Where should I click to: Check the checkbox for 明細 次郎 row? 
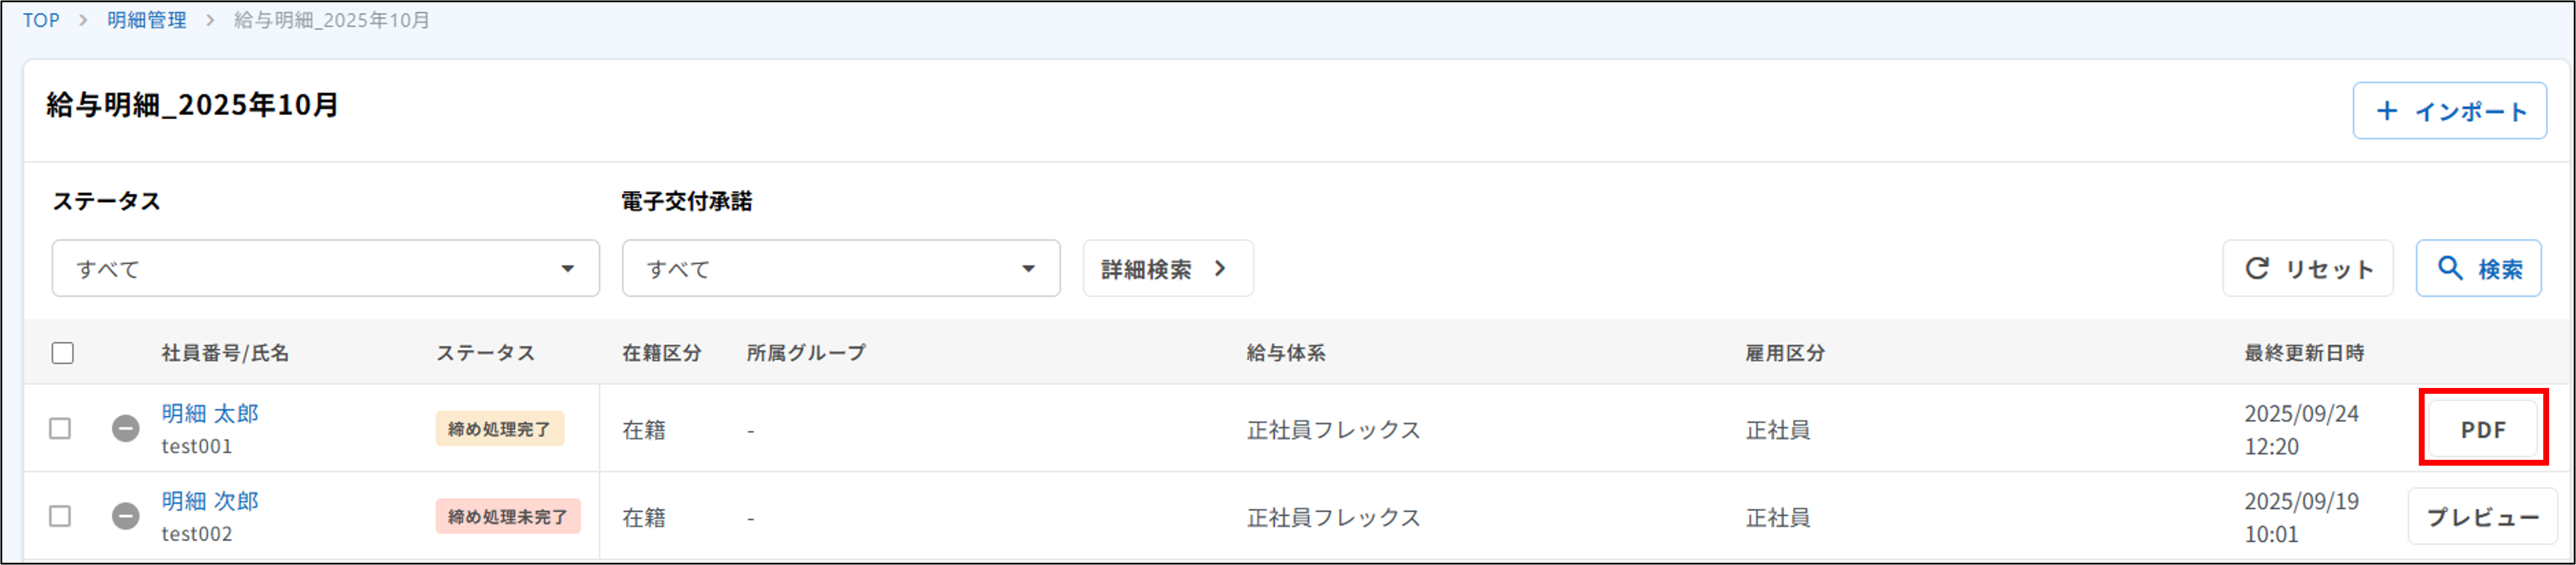point(61,516)
